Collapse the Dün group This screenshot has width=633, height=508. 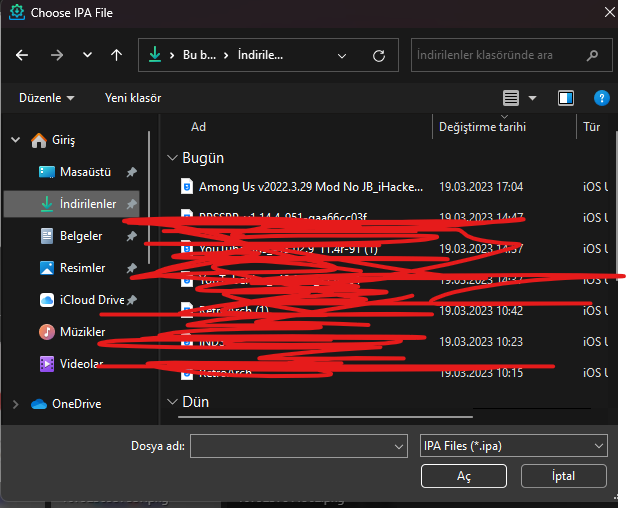[x=172, y=402]
